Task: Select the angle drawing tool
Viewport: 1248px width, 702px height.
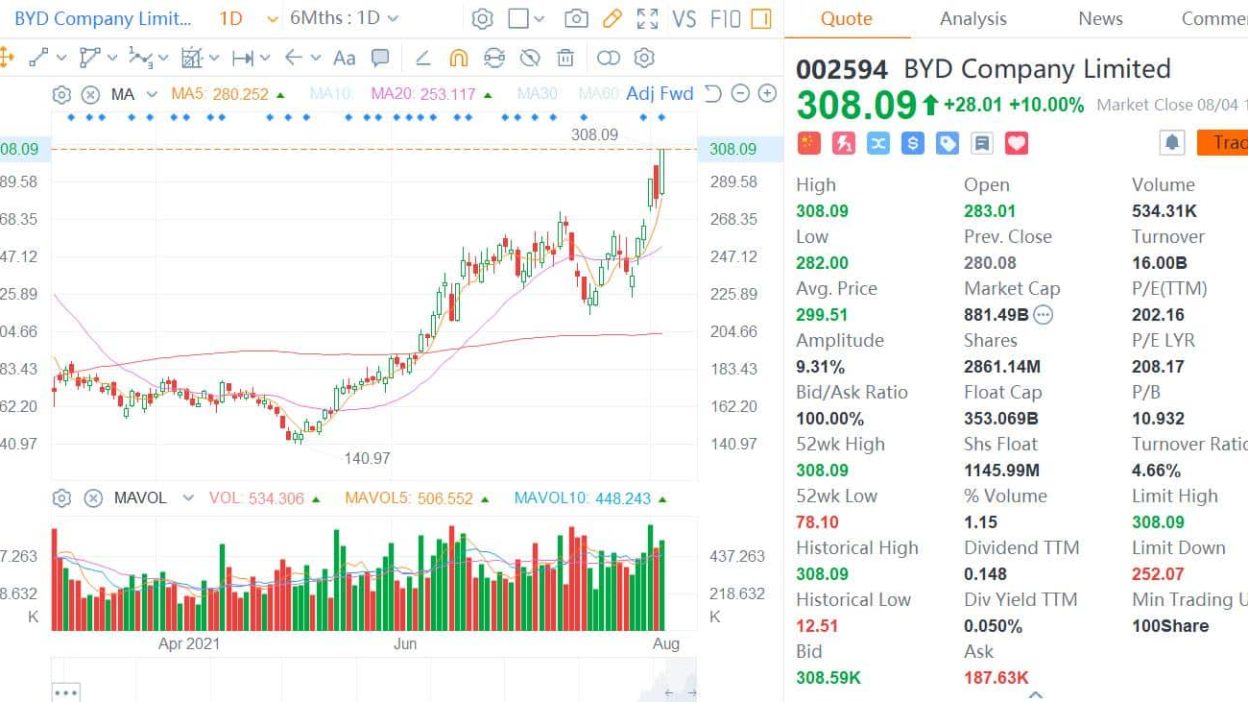Action: pos(423,58)
